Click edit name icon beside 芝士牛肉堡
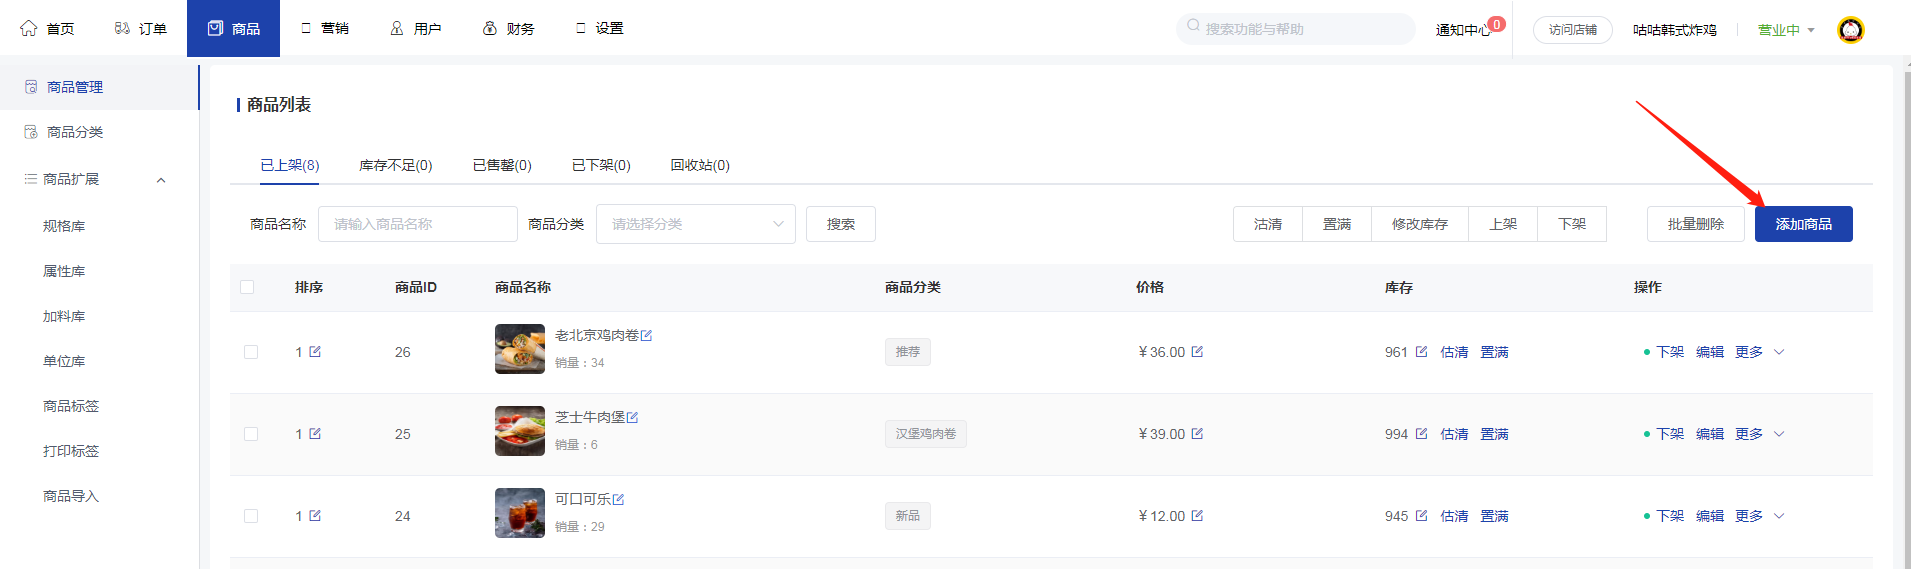The height and width of the screenshot is (569, 1911). click(x=632, y=417)
